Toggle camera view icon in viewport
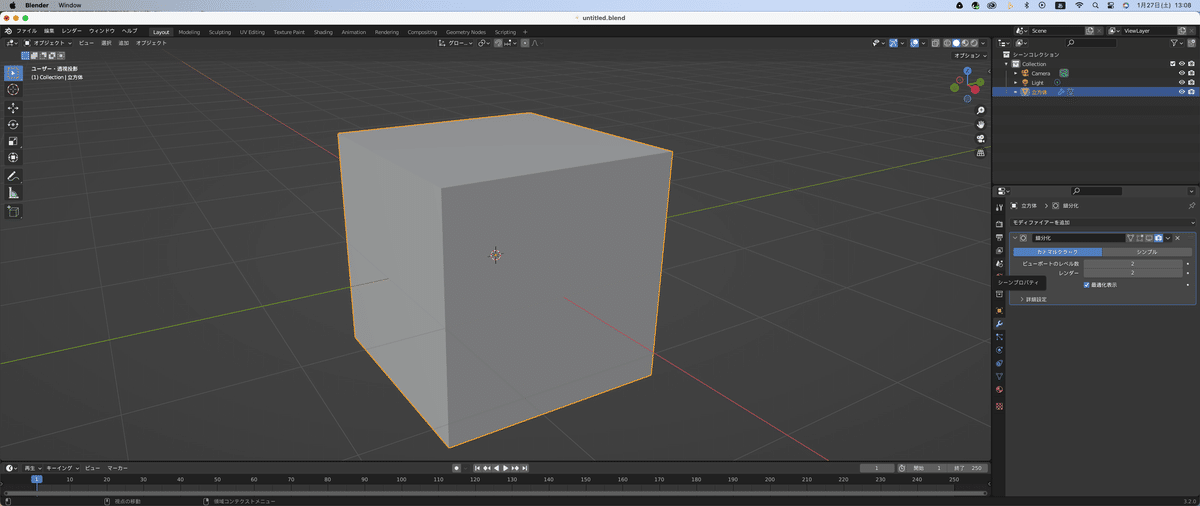 click(x=980, y=138)
